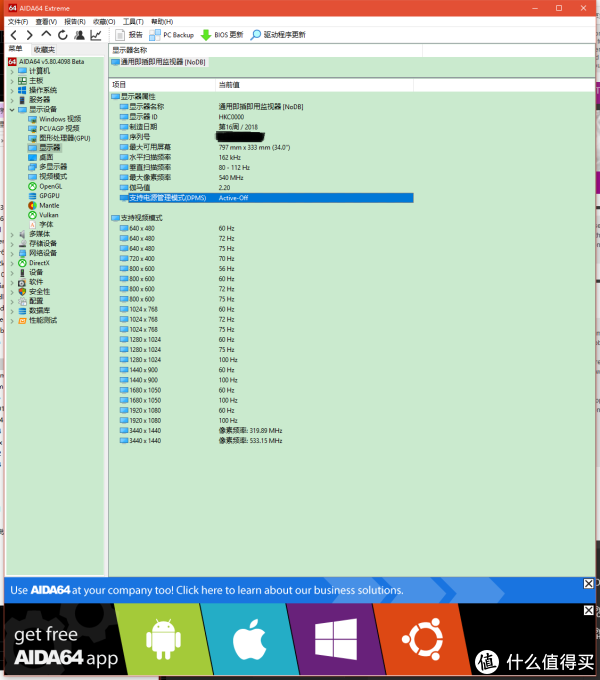This screenshot has width=600, height=680.
Task: Click the Forward navigation arrow
Action: point(29,35)
